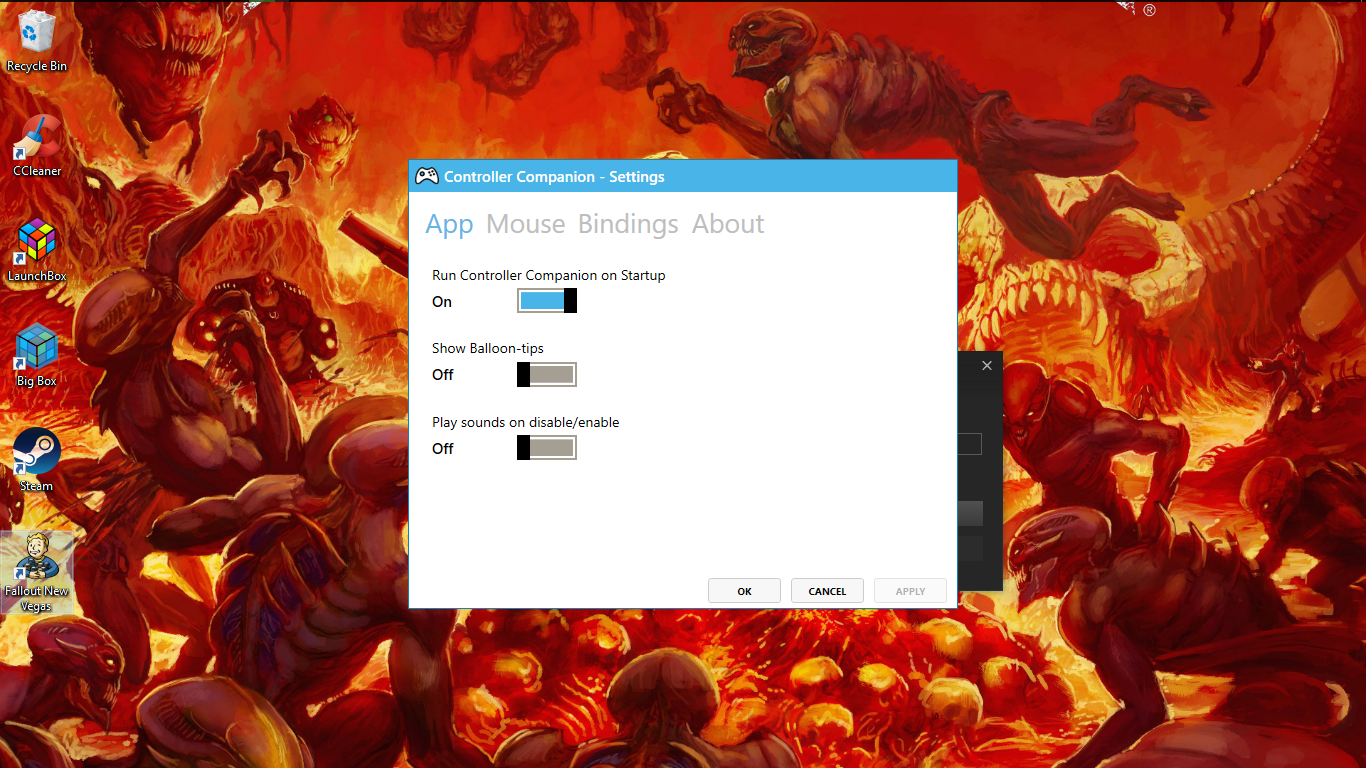Screen dimensions: 1366x768
Task: Click the 'Show Balloon-tips' label
Action: click(488, 348)
